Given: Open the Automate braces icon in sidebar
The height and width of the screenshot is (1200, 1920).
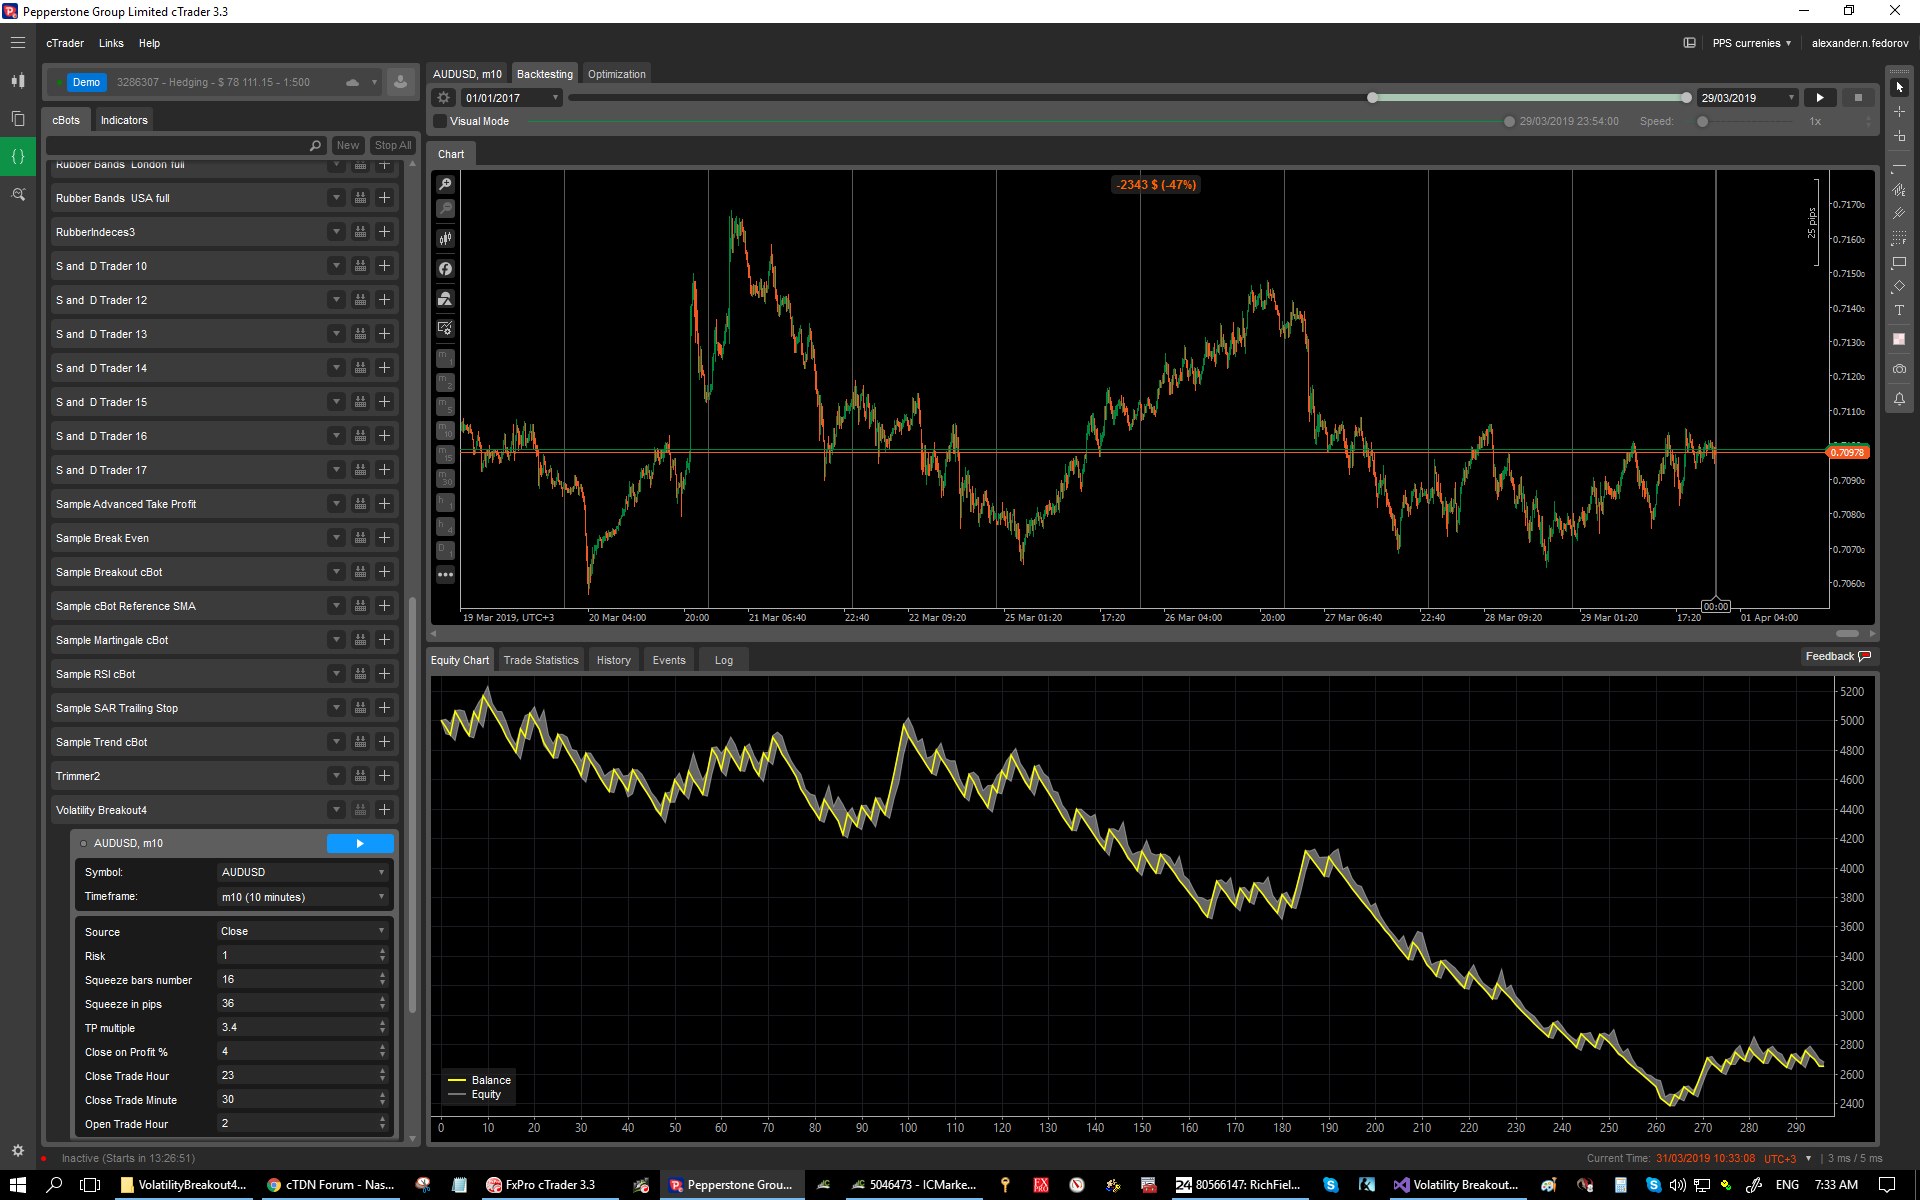Looking at the screenshot, I should pyautogui.click(x=18, y=156).
